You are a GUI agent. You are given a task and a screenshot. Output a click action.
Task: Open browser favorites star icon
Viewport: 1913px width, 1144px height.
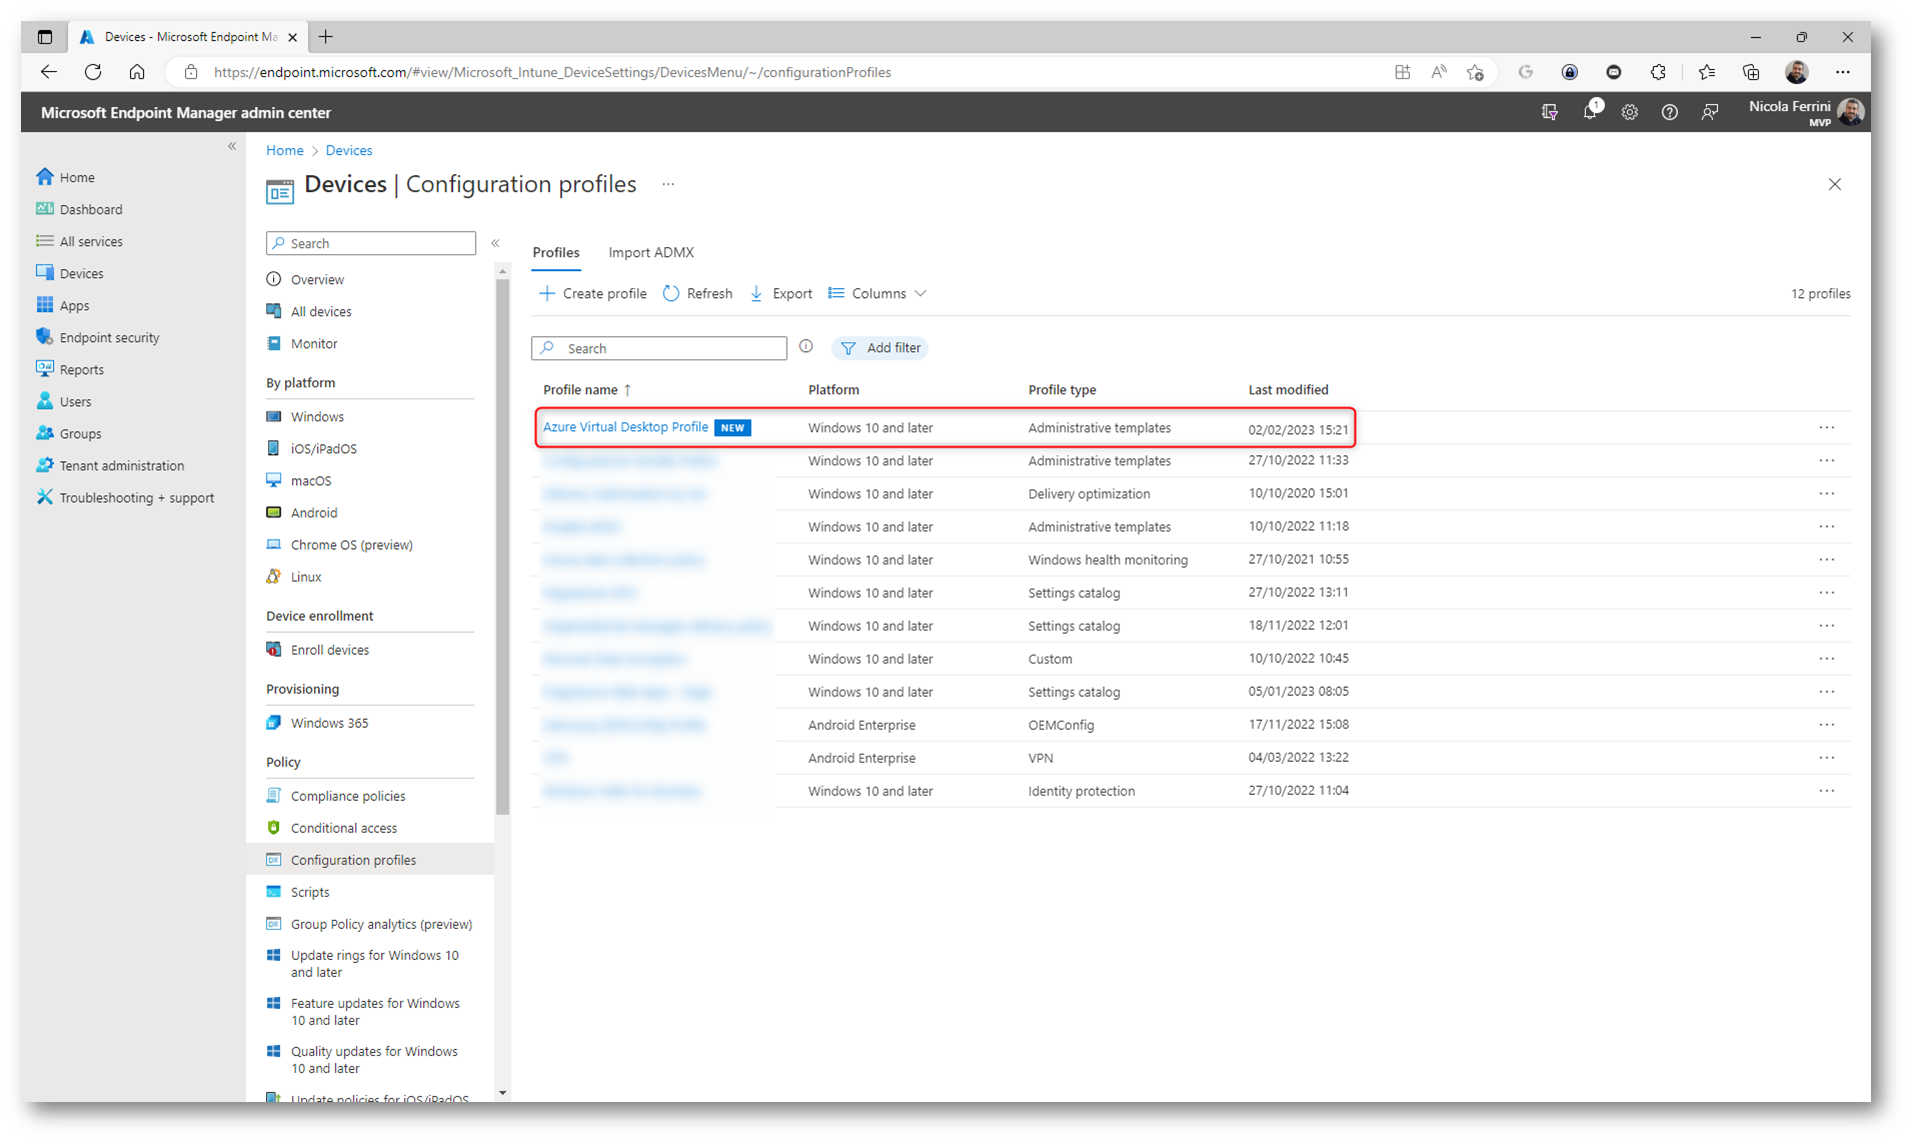click(1707, 72)
